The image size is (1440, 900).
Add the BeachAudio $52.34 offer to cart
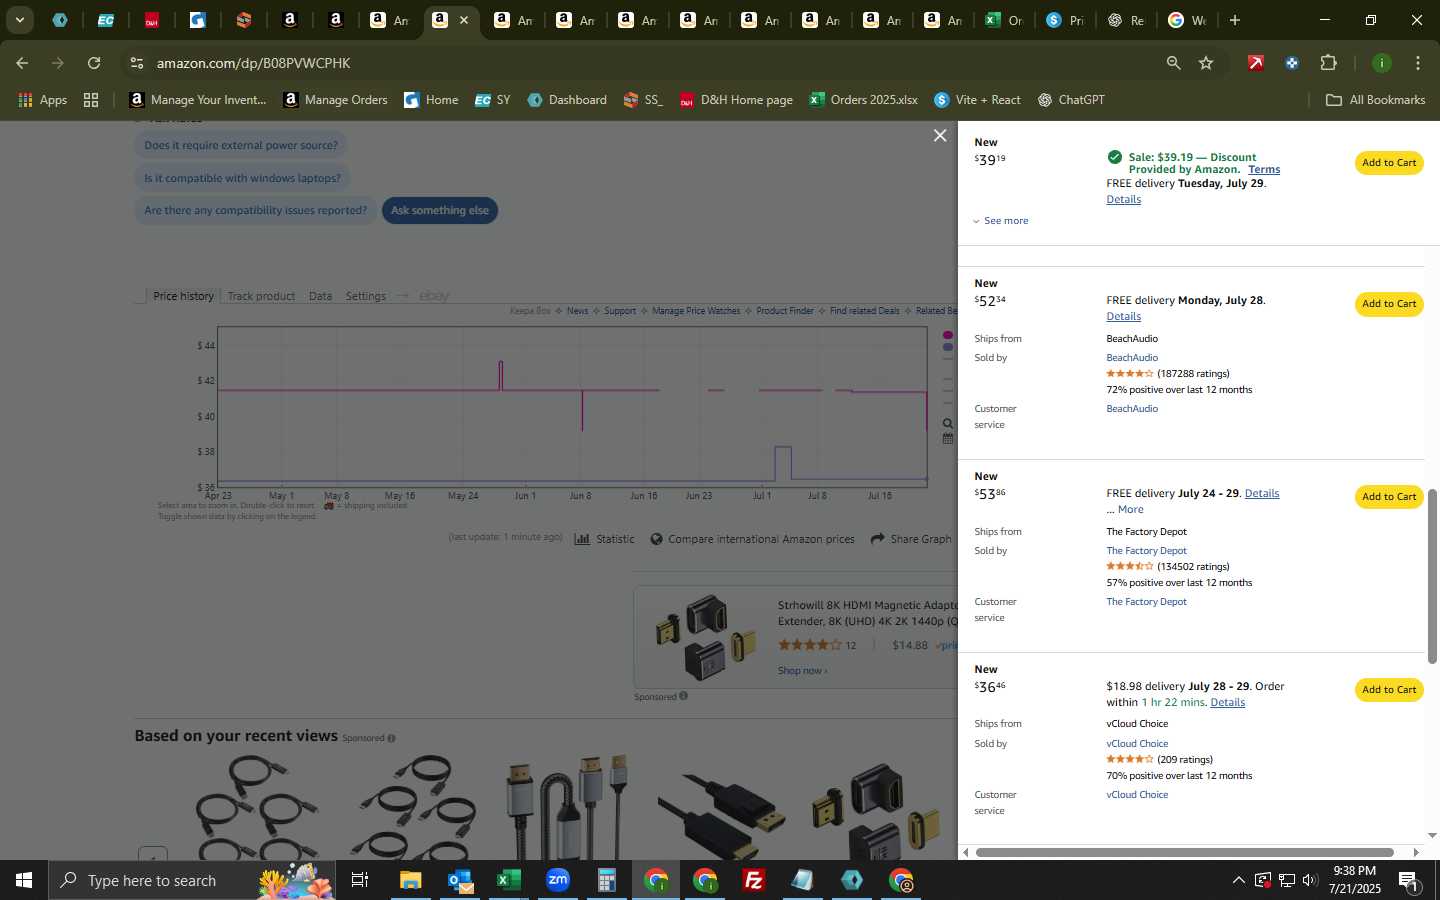tap(1389, 304)
